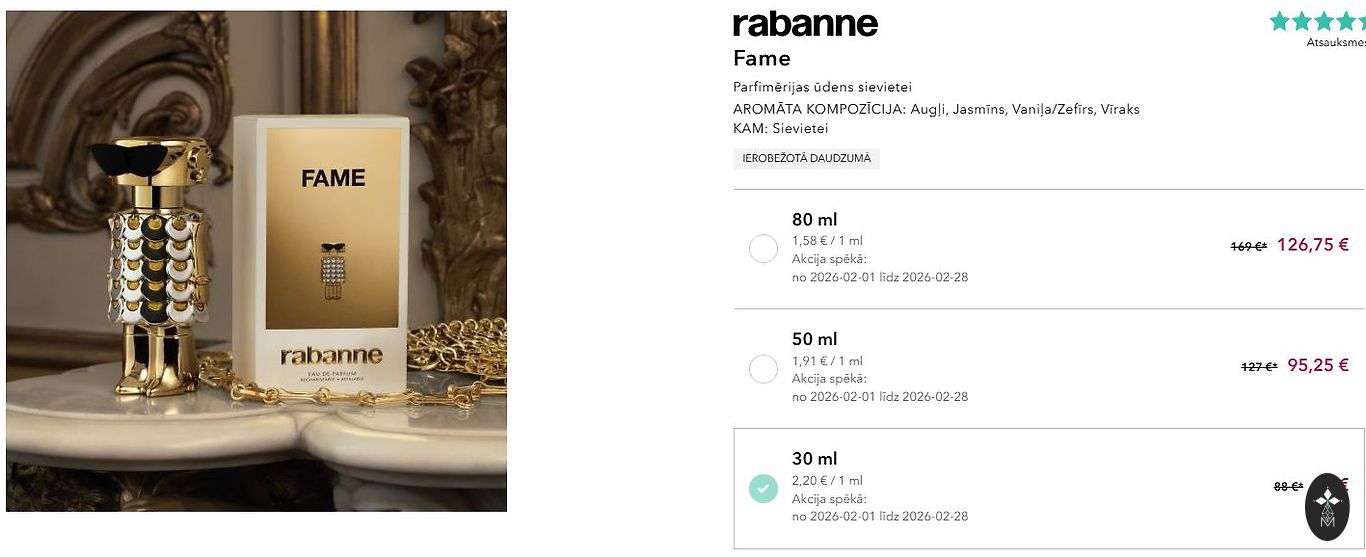Click the AROMĀTA KOMPOZĪCIJA description line
Viewport: 1366px width, 557px height.
tap(936, 109)
